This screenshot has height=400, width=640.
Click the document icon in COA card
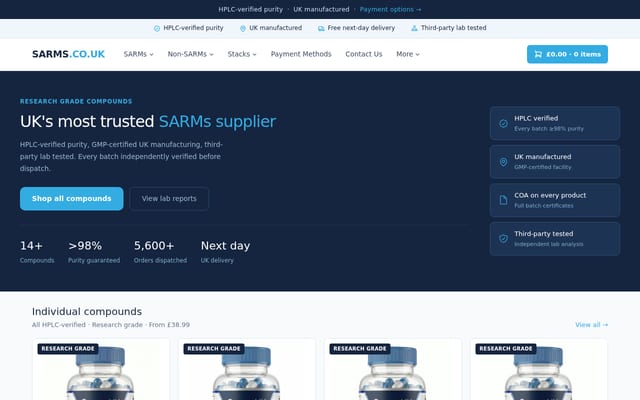pos(503,200)
